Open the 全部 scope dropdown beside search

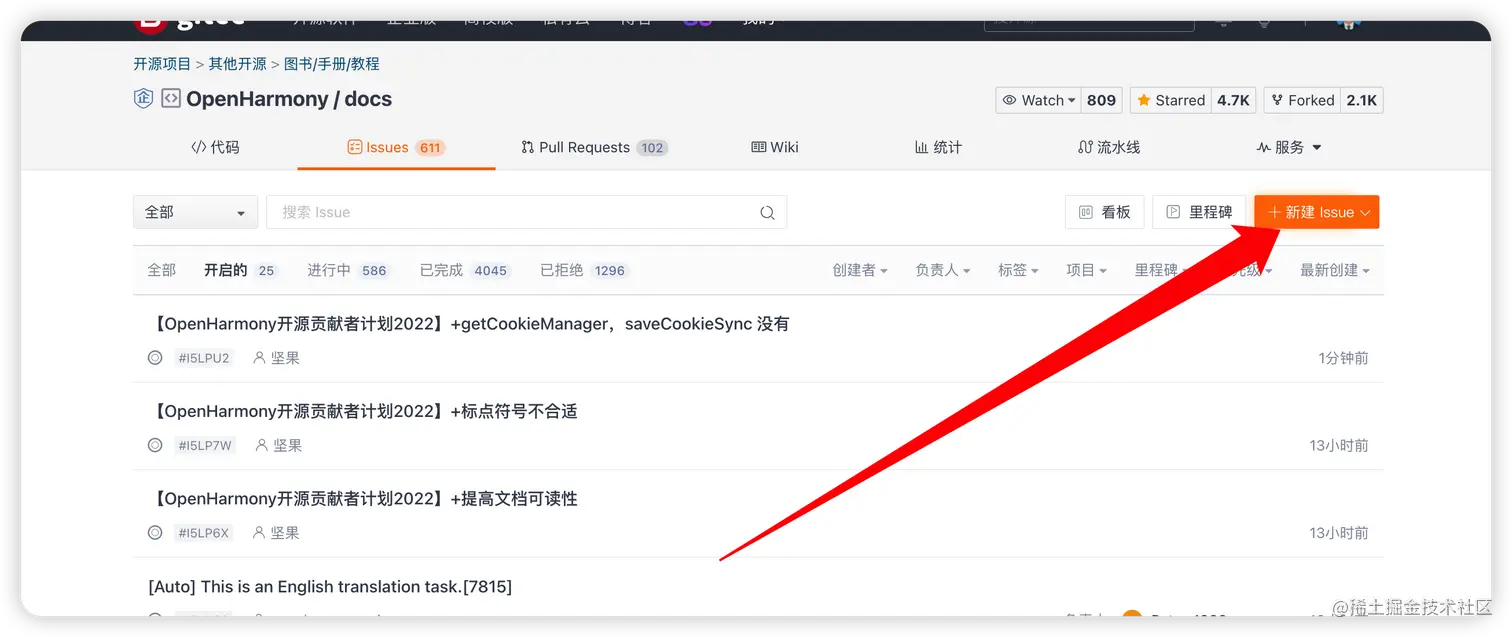pyautogui.click(x=195, y=212)
